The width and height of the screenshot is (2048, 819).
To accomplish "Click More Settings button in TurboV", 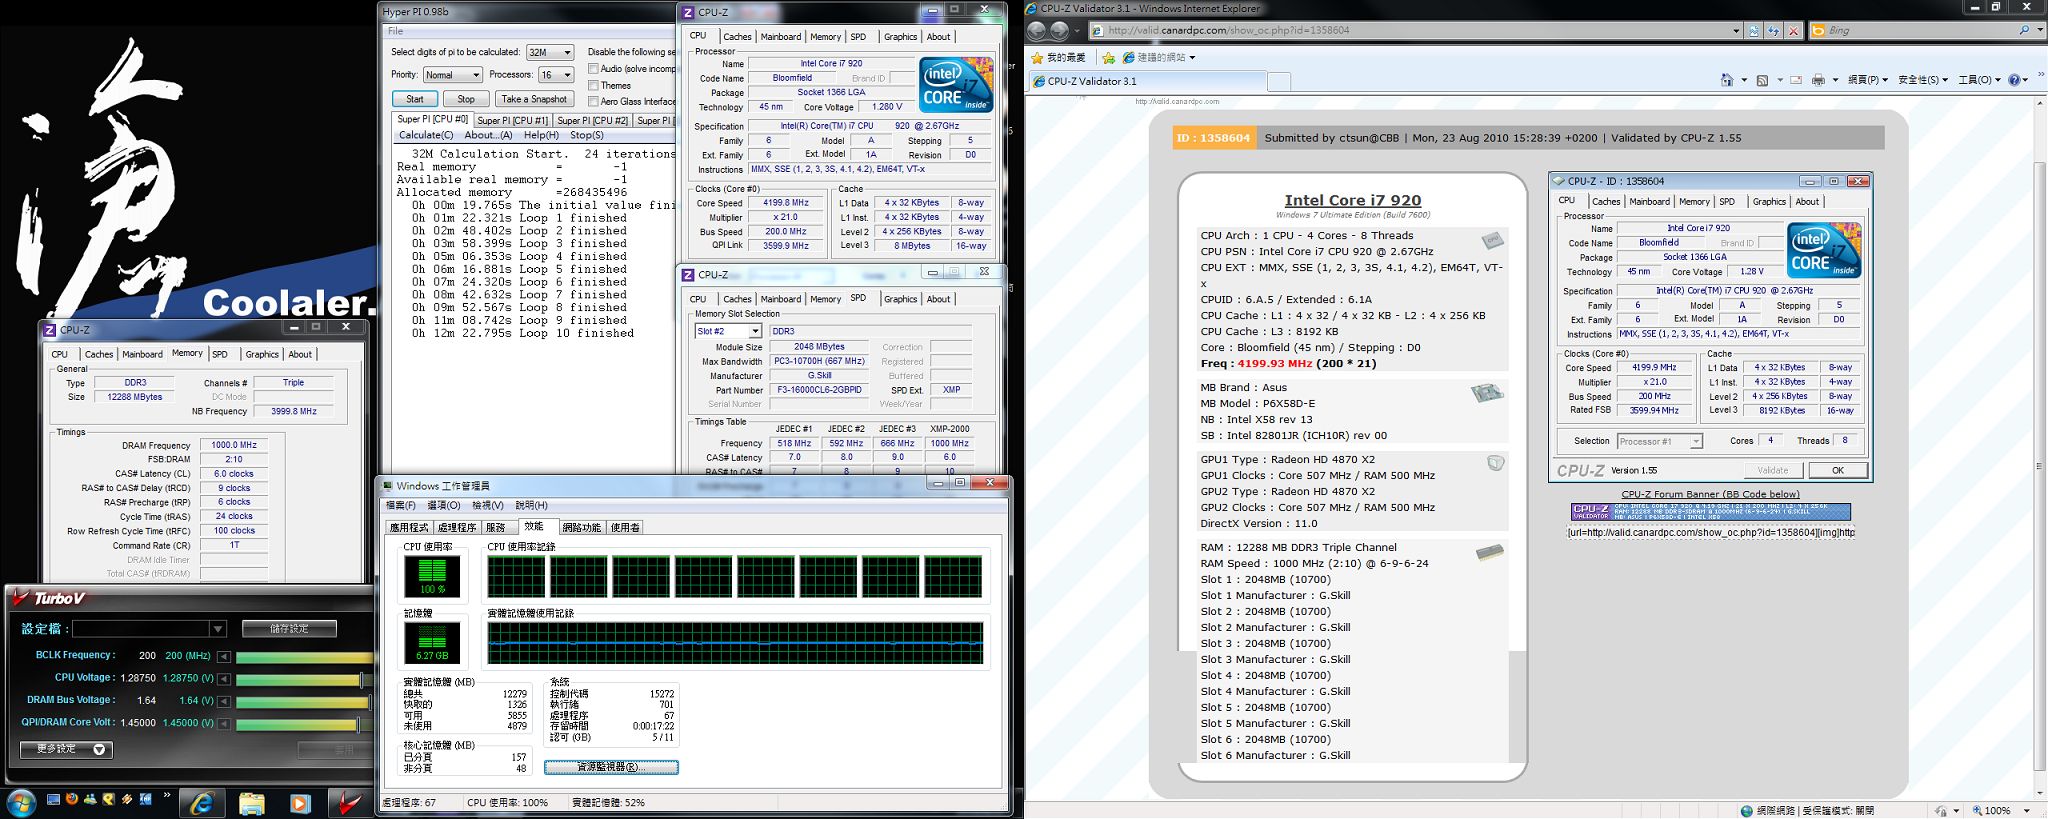I will tap(66, 749).
